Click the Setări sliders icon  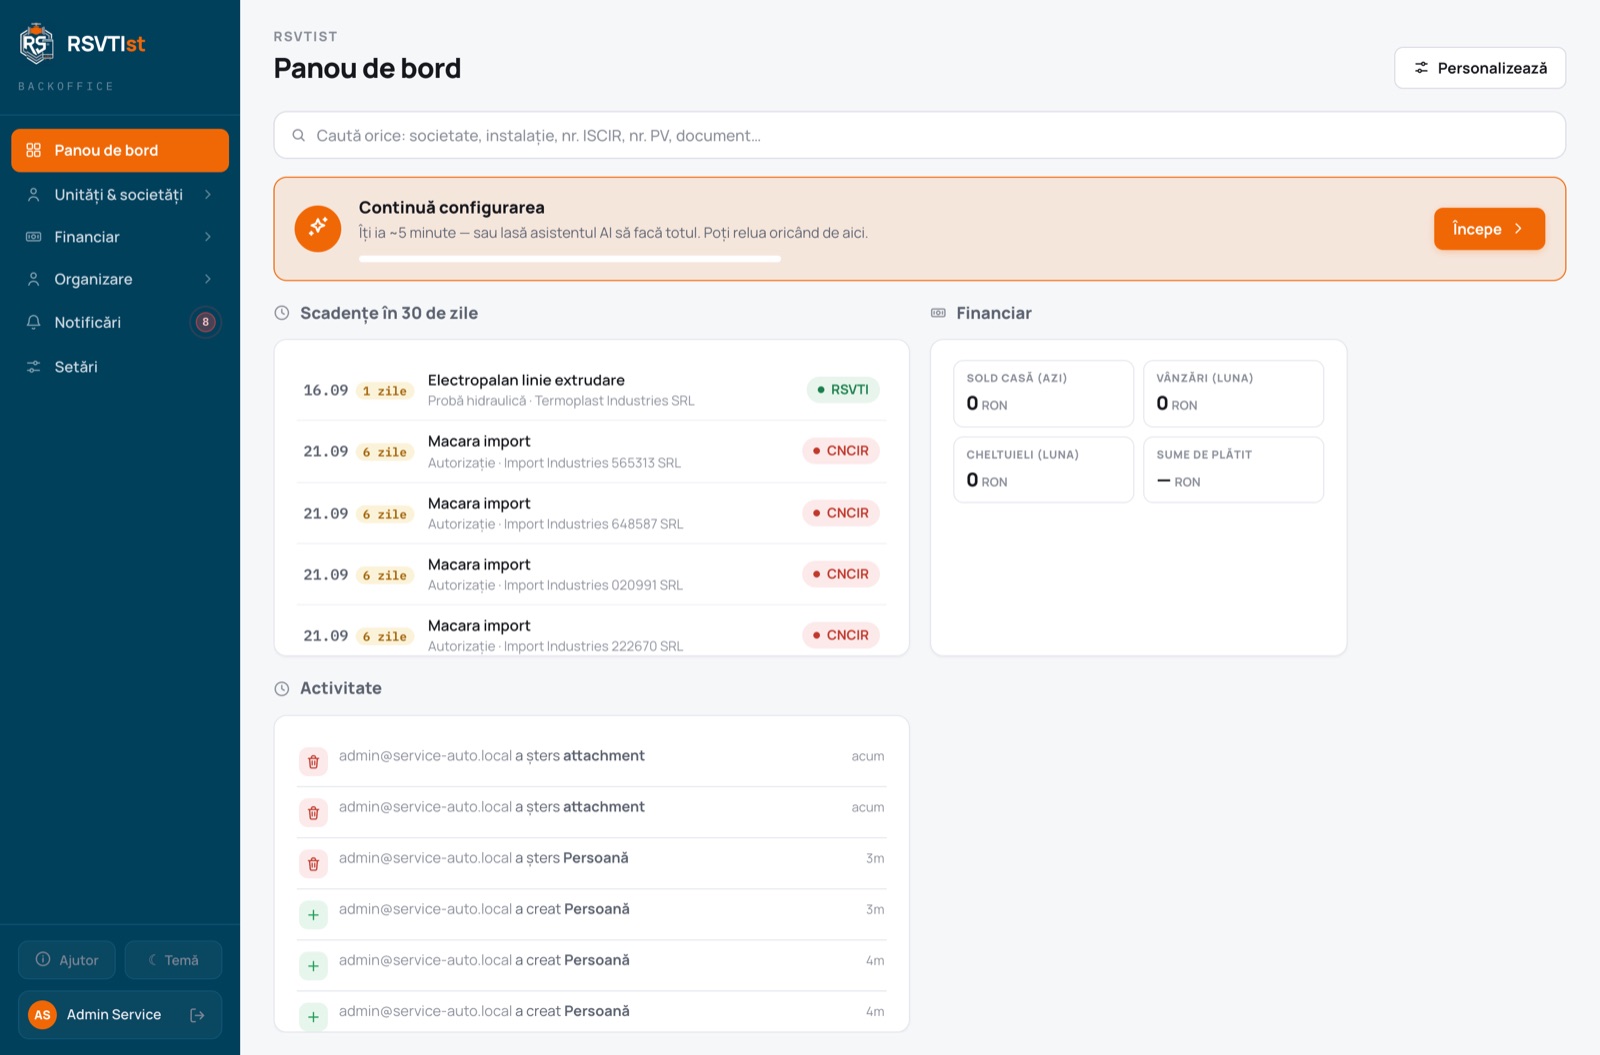pyautogui.click(x=34, y=366)
